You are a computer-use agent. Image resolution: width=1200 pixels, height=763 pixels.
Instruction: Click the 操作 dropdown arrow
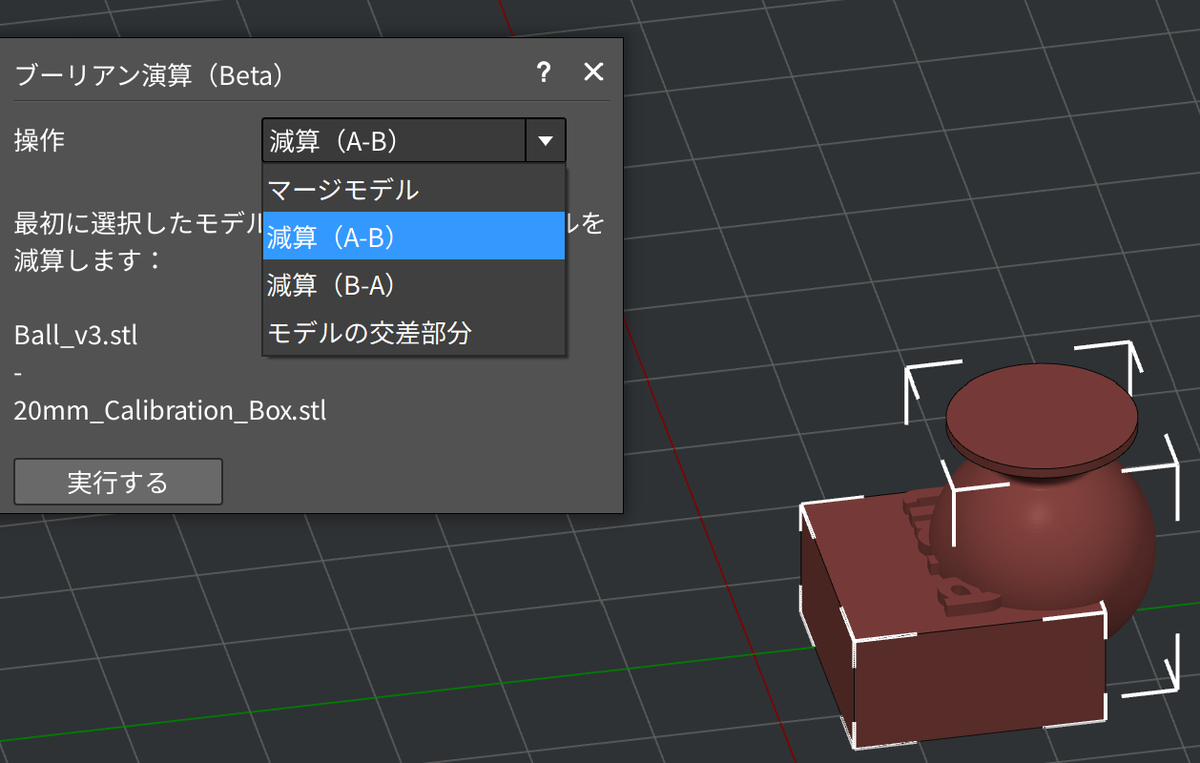pos(545,141)
